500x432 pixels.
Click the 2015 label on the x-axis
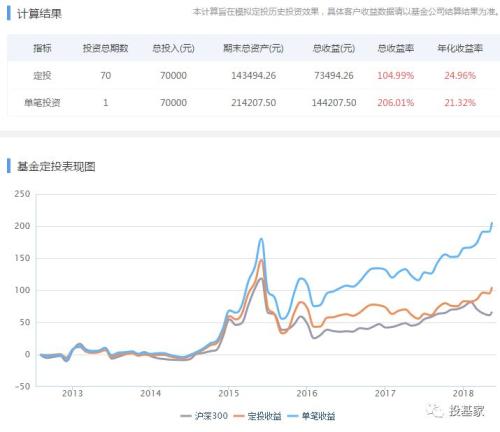pos(229,393)
